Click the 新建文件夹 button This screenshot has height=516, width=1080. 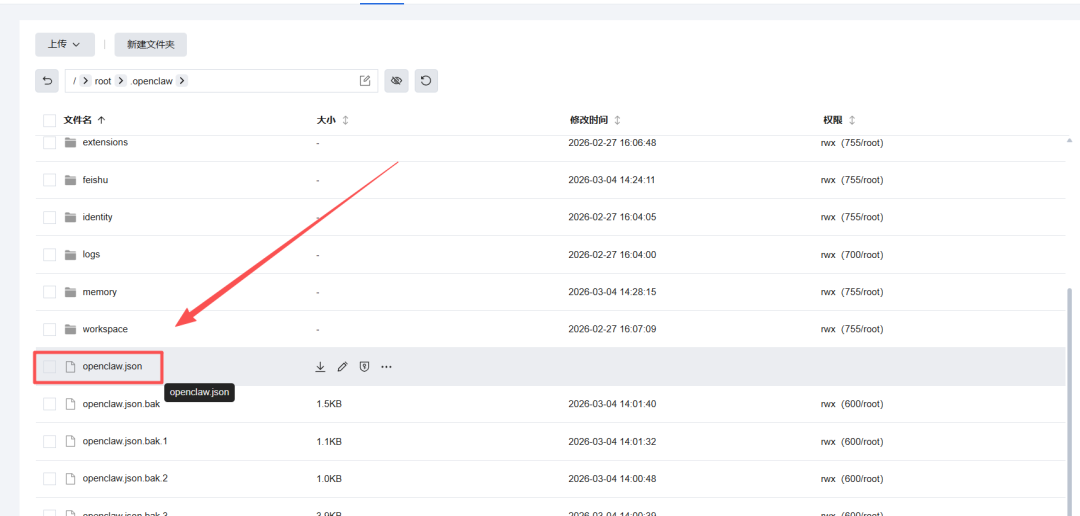[x=151, y=44]
